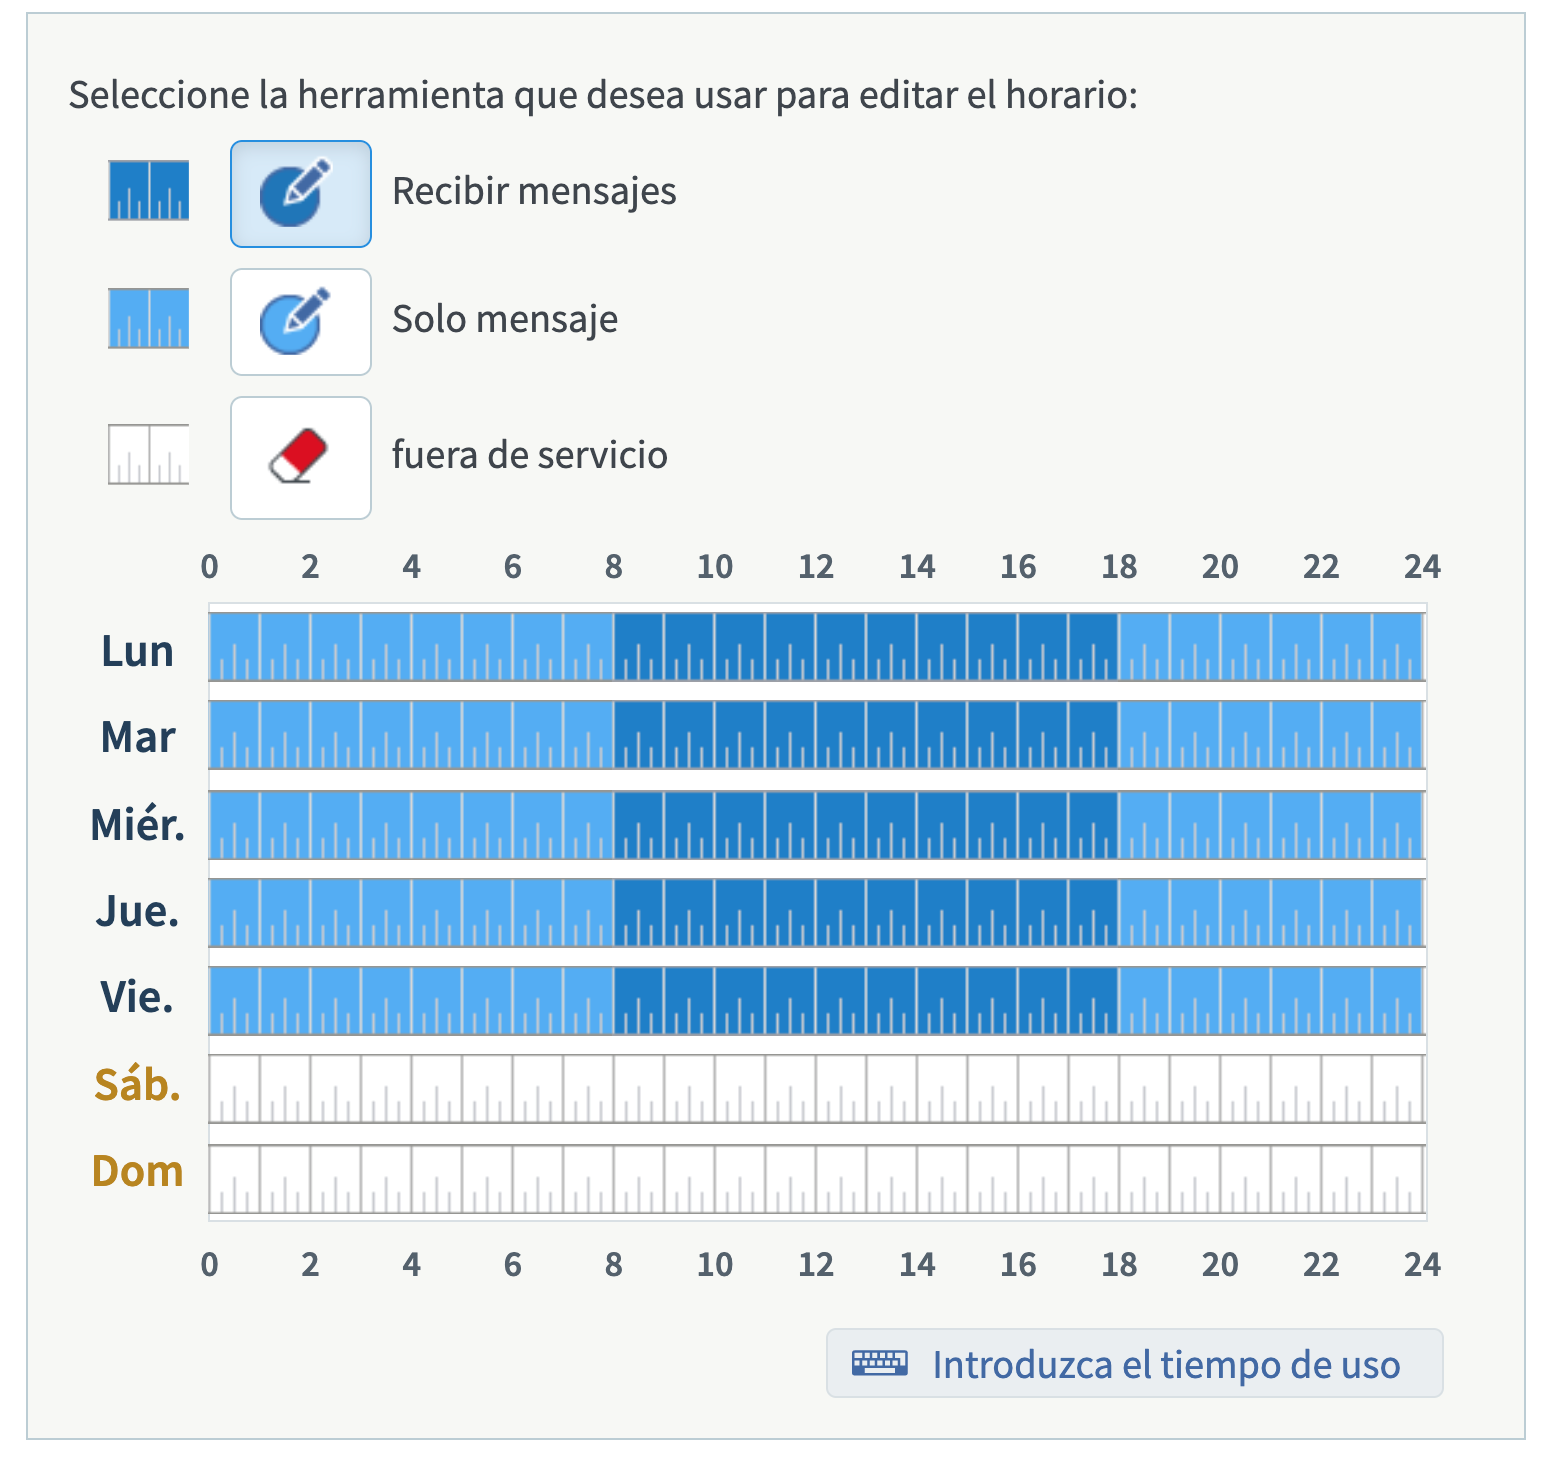Click the Miér. row at hour 4
The width and height of the screenshot is (1564, 1460).
click(x=436, y=825)
